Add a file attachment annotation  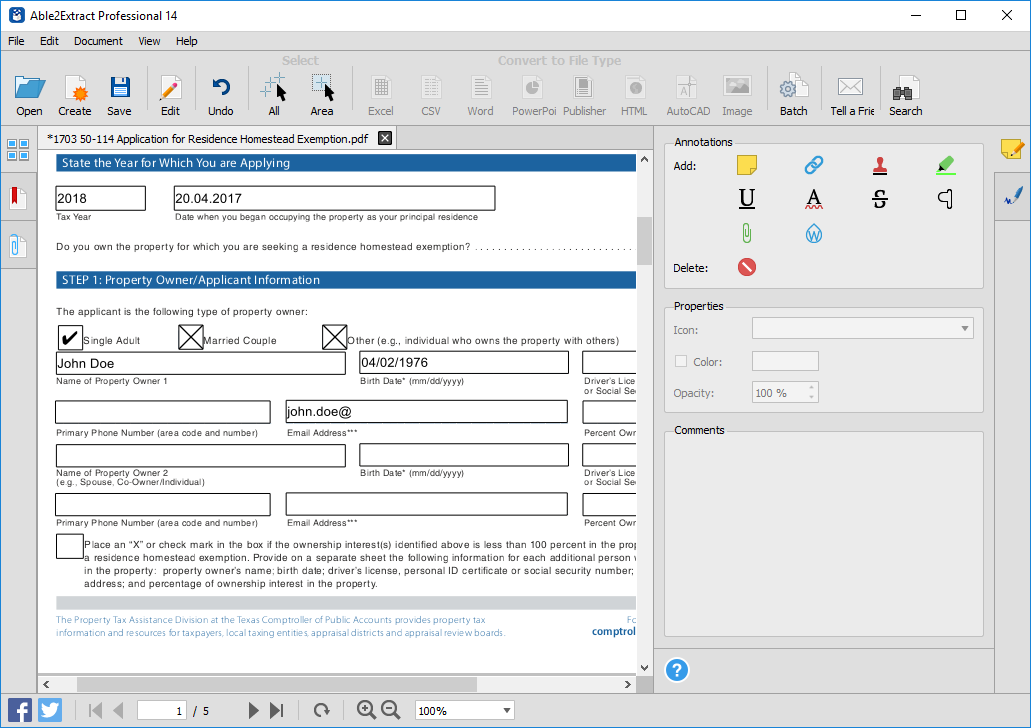(x=746, y=233)
